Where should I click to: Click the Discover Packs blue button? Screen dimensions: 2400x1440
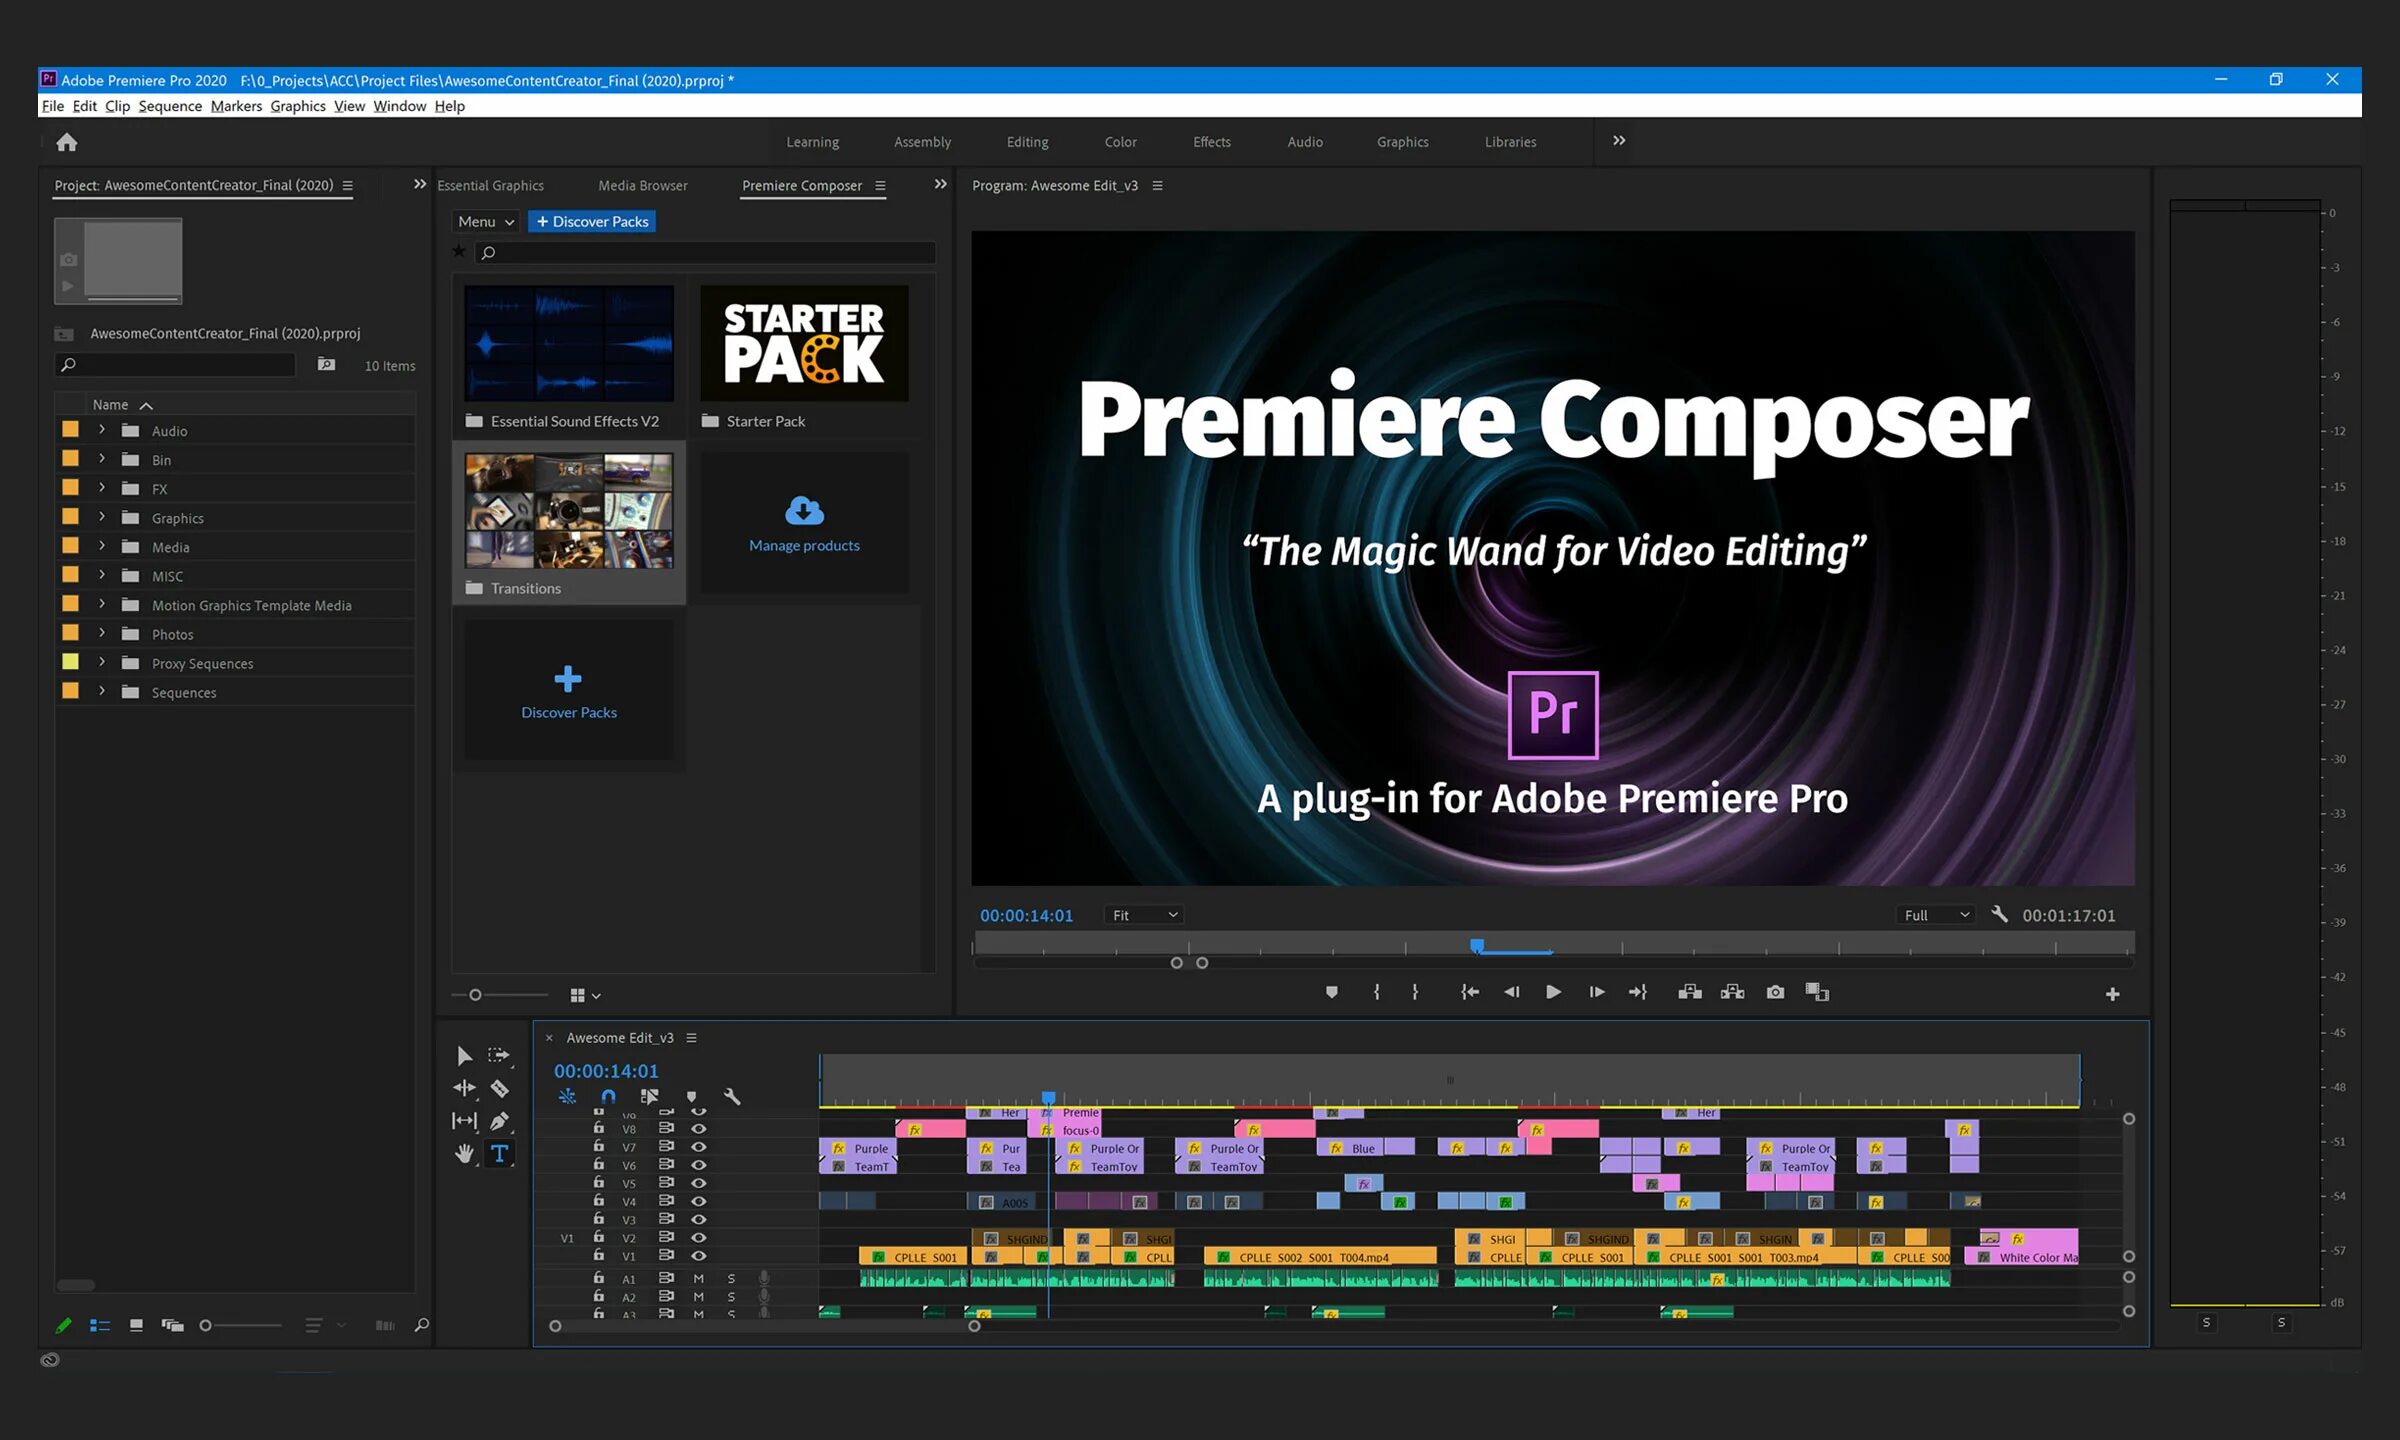[x=592, y=222]
